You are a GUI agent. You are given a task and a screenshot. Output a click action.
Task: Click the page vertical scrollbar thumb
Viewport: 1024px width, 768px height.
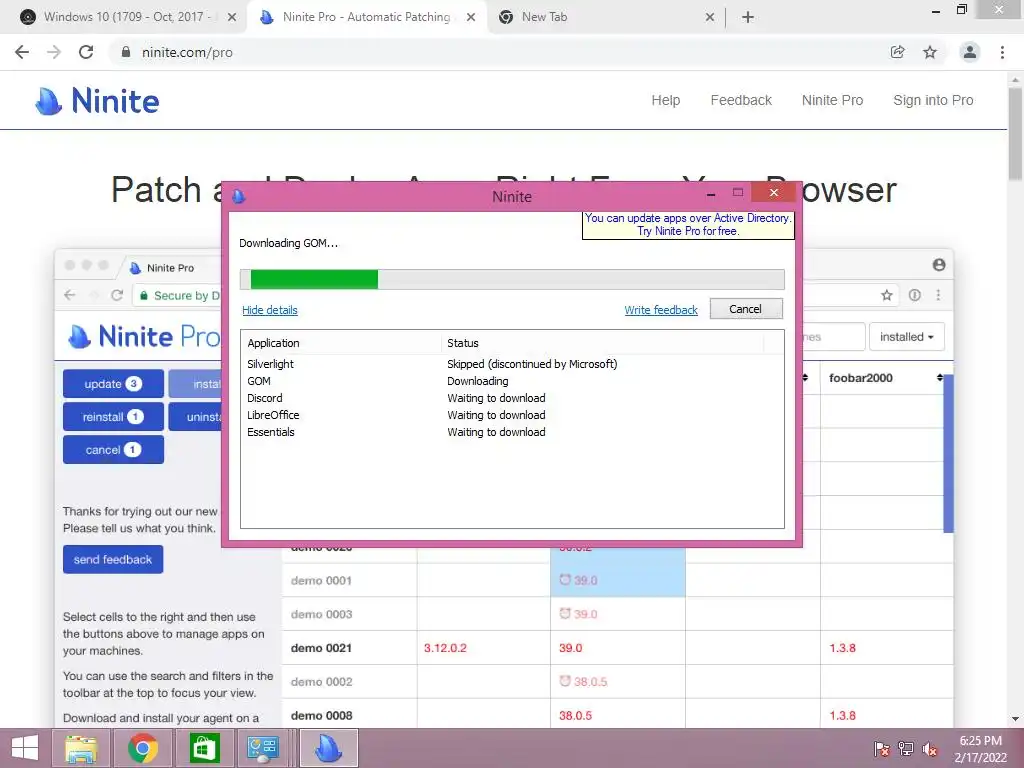1015,133
